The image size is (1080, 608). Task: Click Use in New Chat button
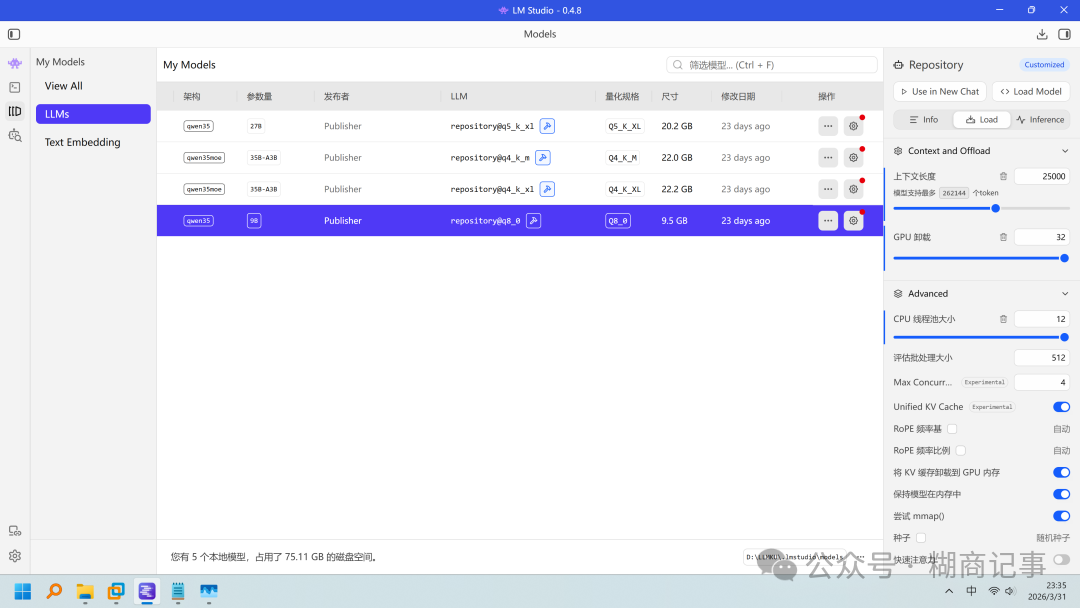pyautogui.click(x=939, y=92)
